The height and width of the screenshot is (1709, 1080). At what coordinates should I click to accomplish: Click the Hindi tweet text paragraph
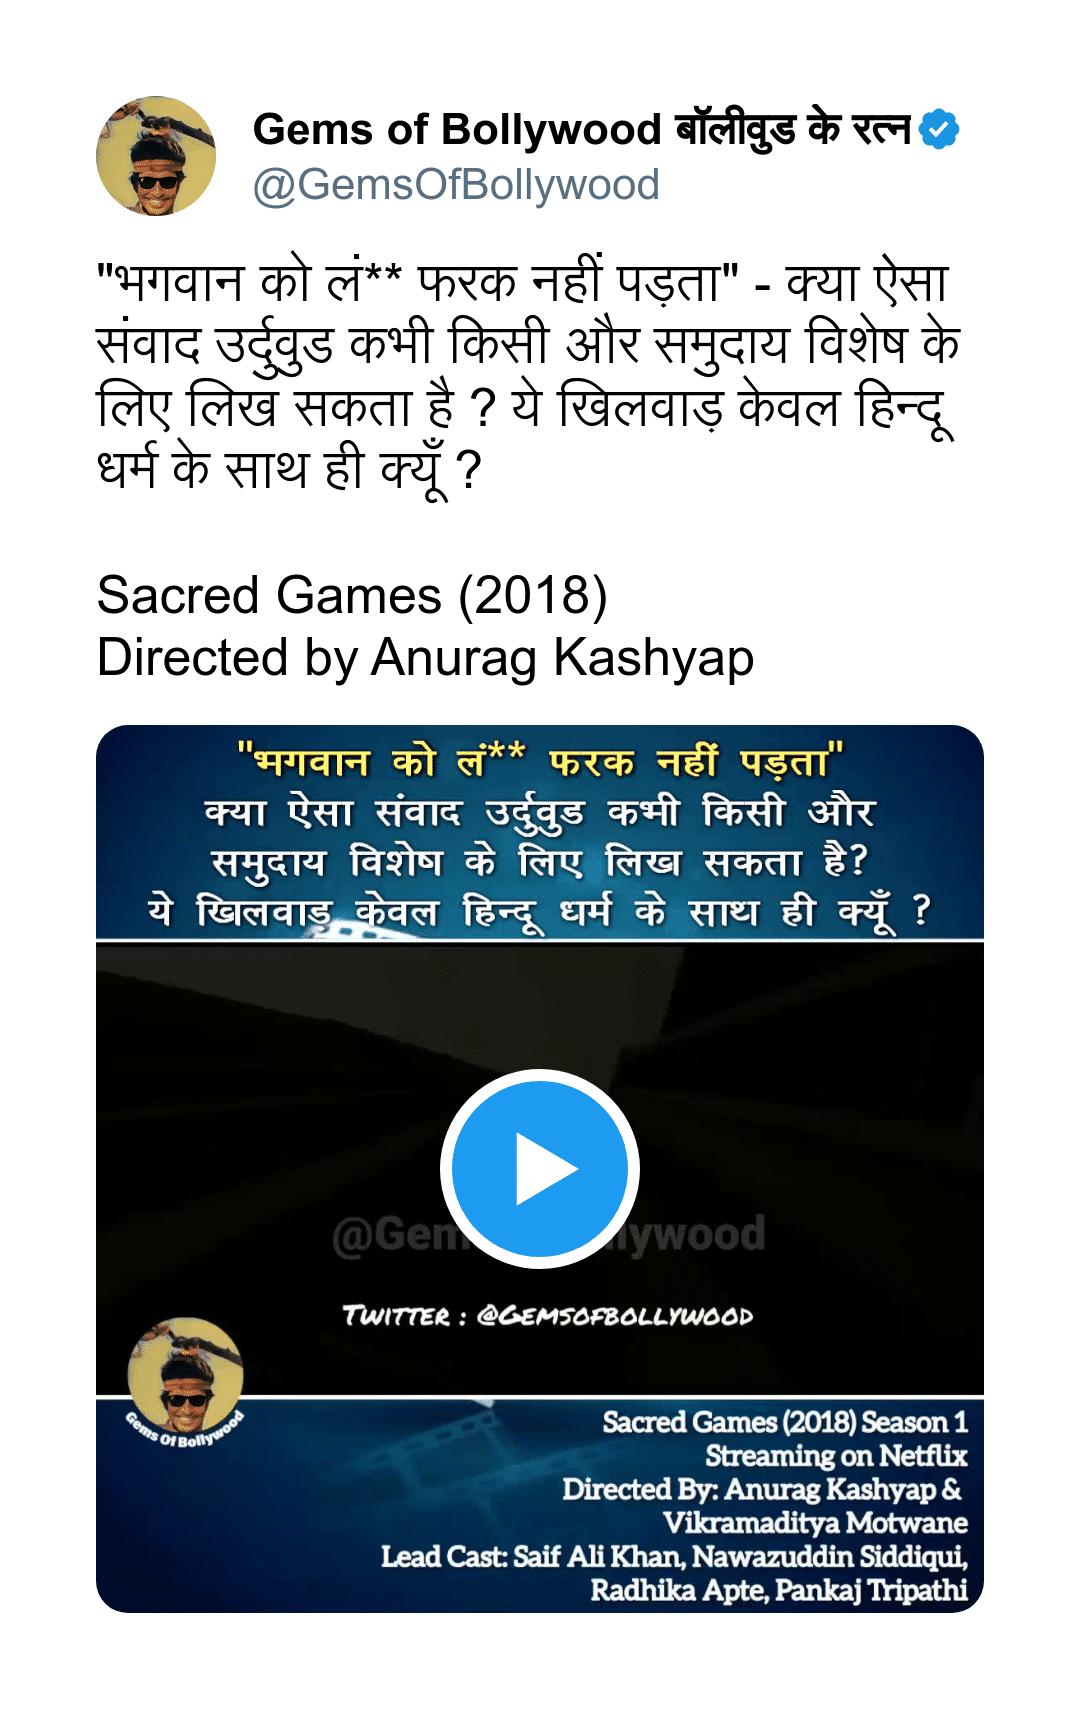pyautogui.click(x=528, y=375)
